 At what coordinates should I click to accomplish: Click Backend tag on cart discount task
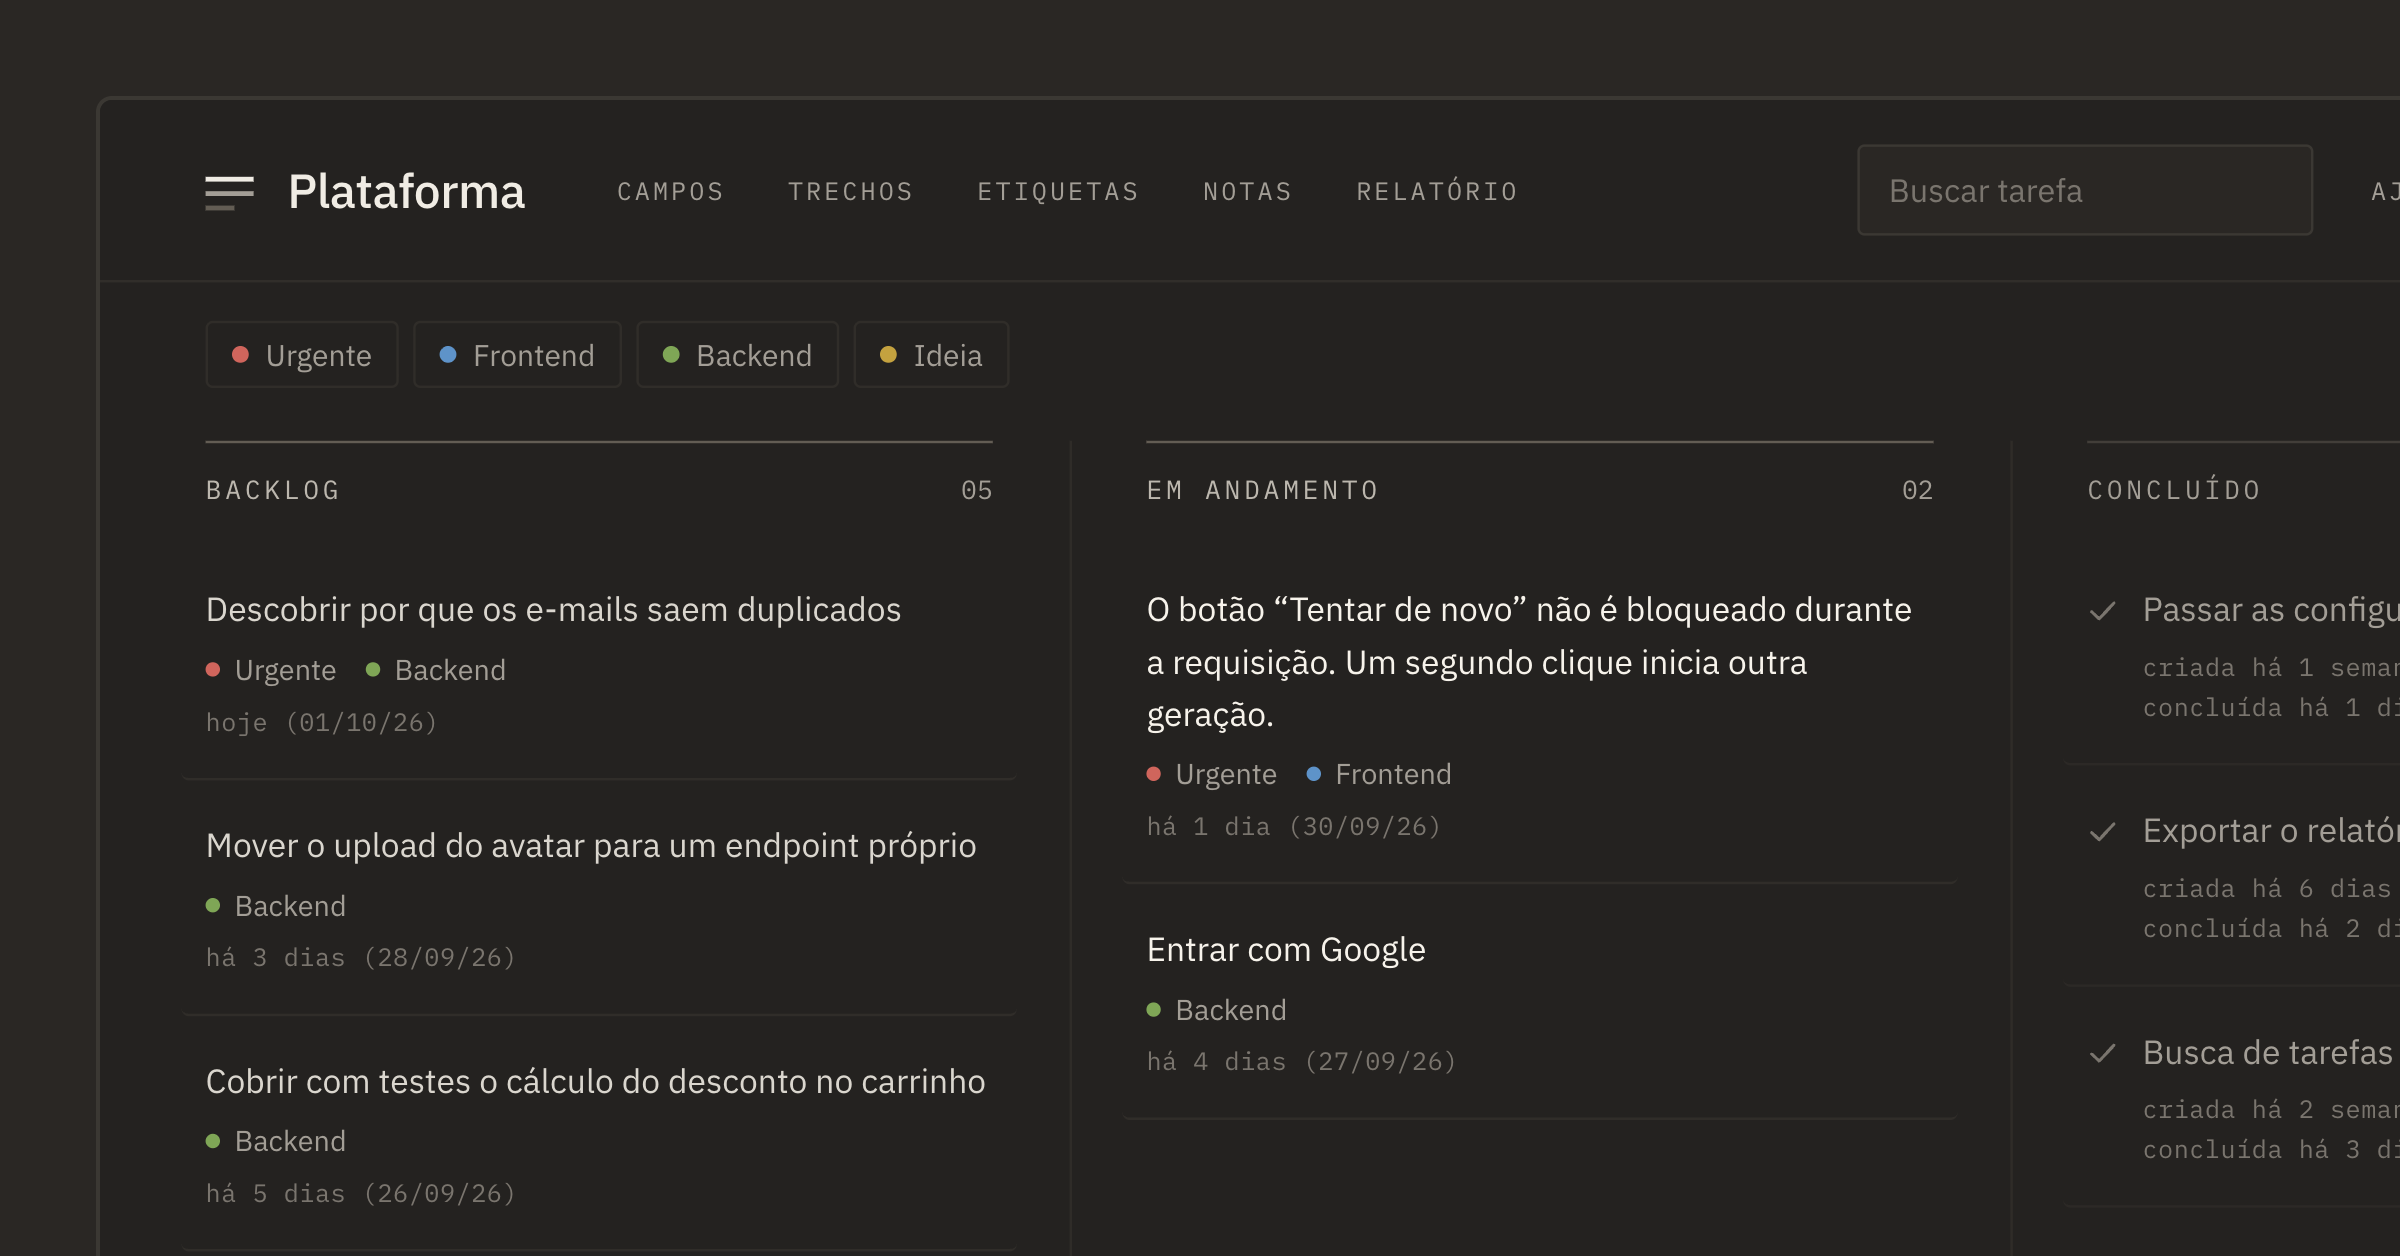click(x=276, y=1141)
